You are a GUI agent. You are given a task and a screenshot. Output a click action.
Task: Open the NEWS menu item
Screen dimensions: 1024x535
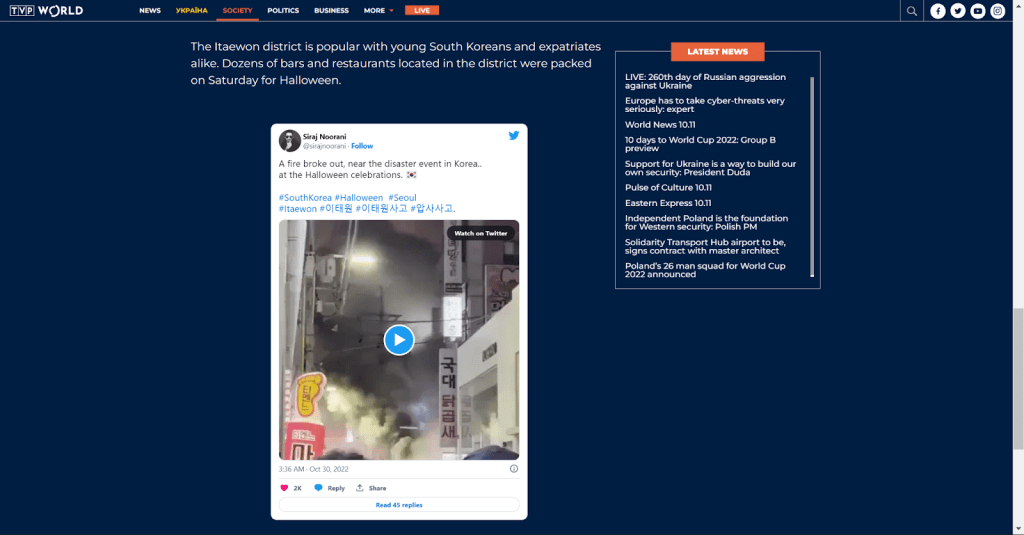[x=150, y=11]
